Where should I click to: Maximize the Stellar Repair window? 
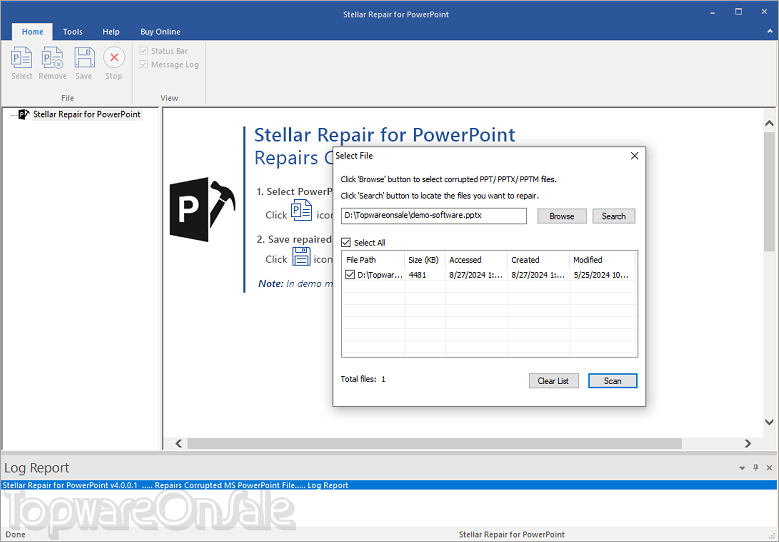coord(739,12)
